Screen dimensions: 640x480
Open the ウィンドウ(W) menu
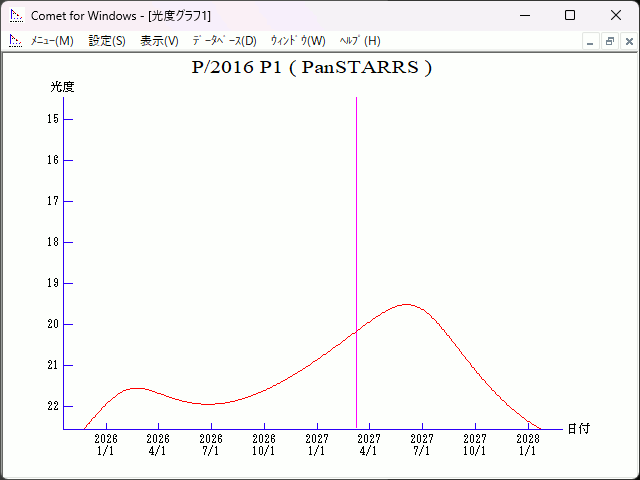coord(298,41)
